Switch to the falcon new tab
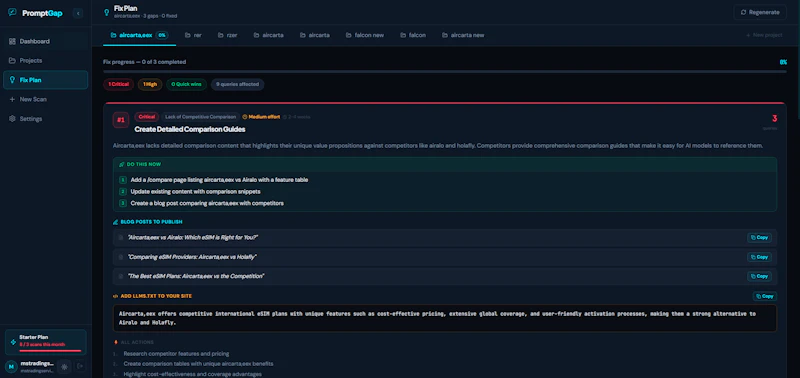 pyautogui.click(x=365, y=35)
